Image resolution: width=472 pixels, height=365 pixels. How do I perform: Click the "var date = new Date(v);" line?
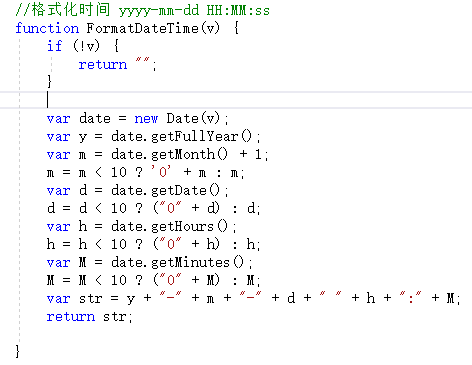coord(137,118)
